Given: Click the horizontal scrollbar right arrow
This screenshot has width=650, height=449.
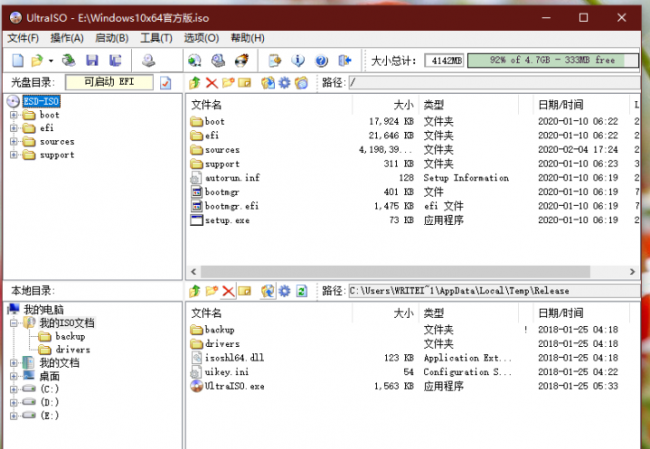Looking at the screenshot, I should tap(632, 272).
